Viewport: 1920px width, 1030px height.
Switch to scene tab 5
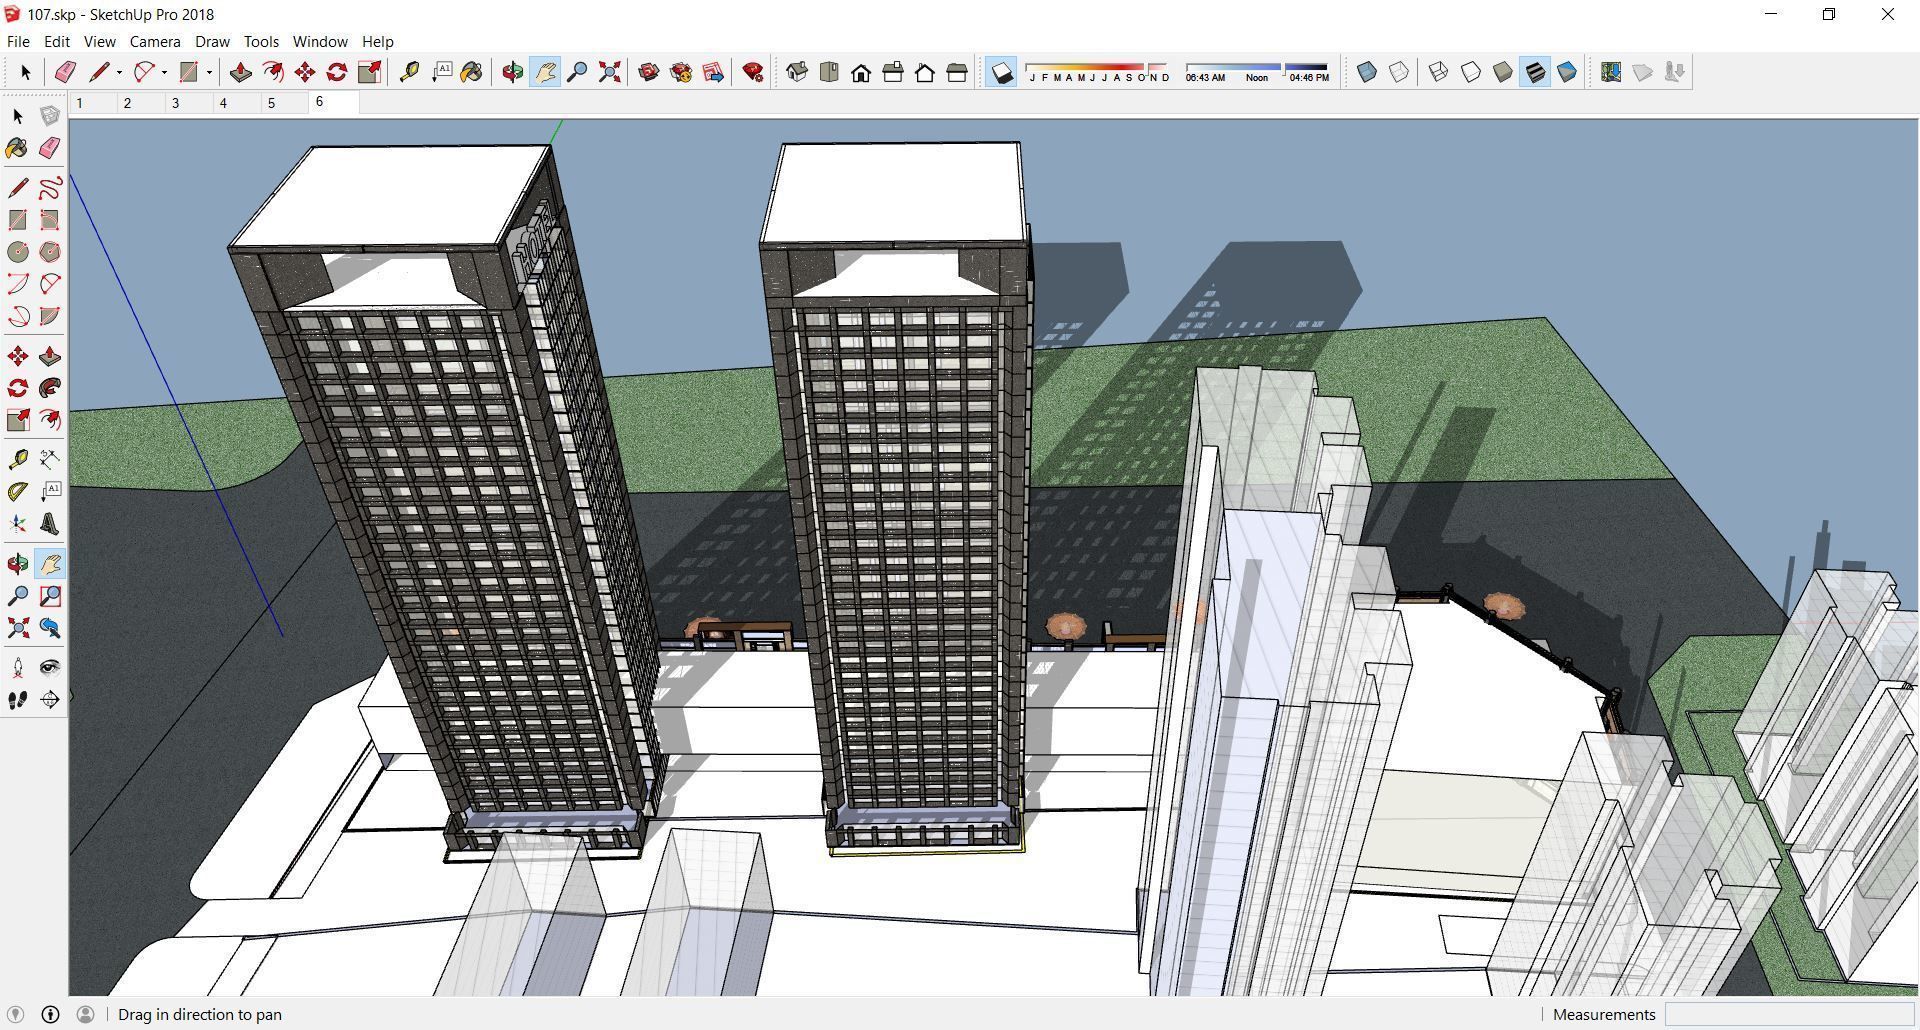284,103
